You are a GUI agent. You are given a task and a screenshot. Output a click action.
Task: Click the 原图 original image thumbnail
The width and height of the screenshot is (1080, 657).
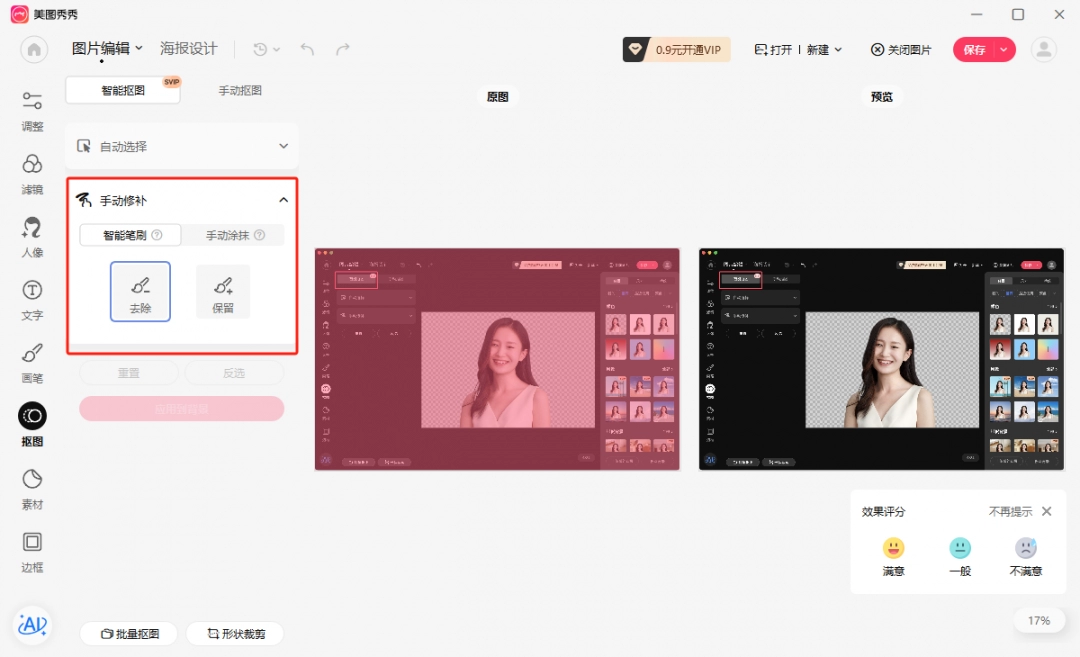(x=497, y=359)
